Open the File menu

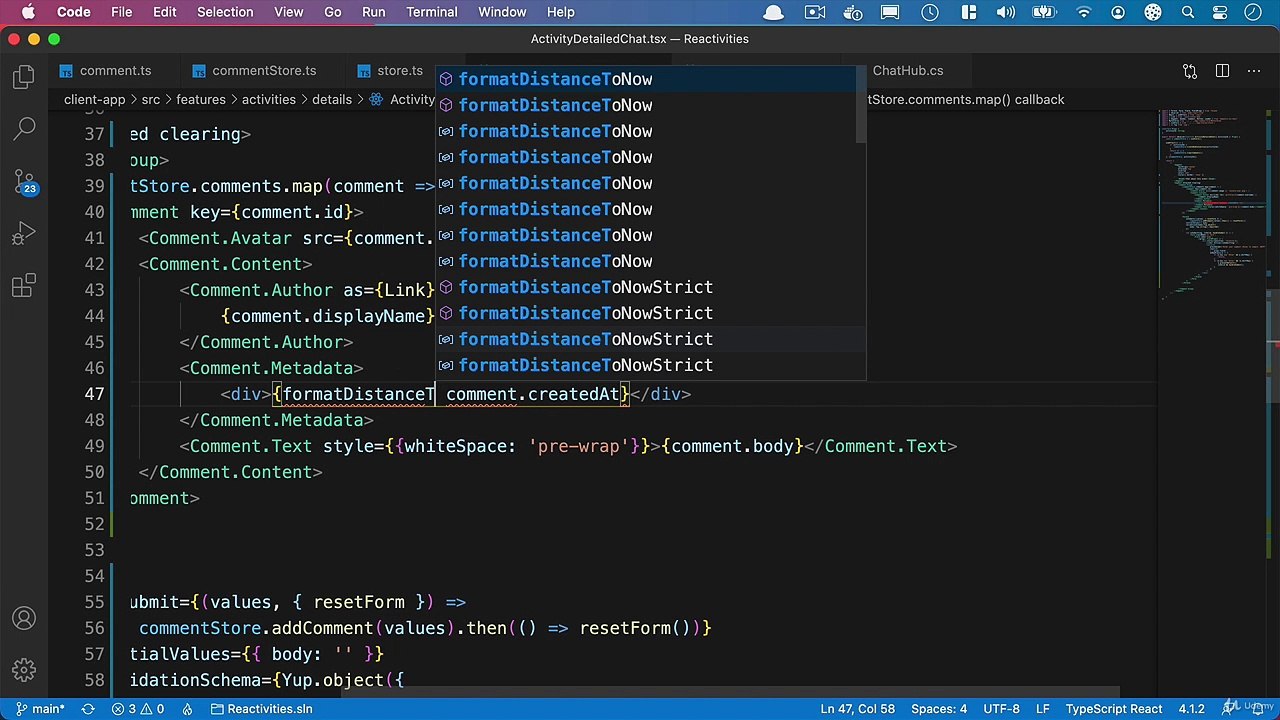tap(121, 12)
